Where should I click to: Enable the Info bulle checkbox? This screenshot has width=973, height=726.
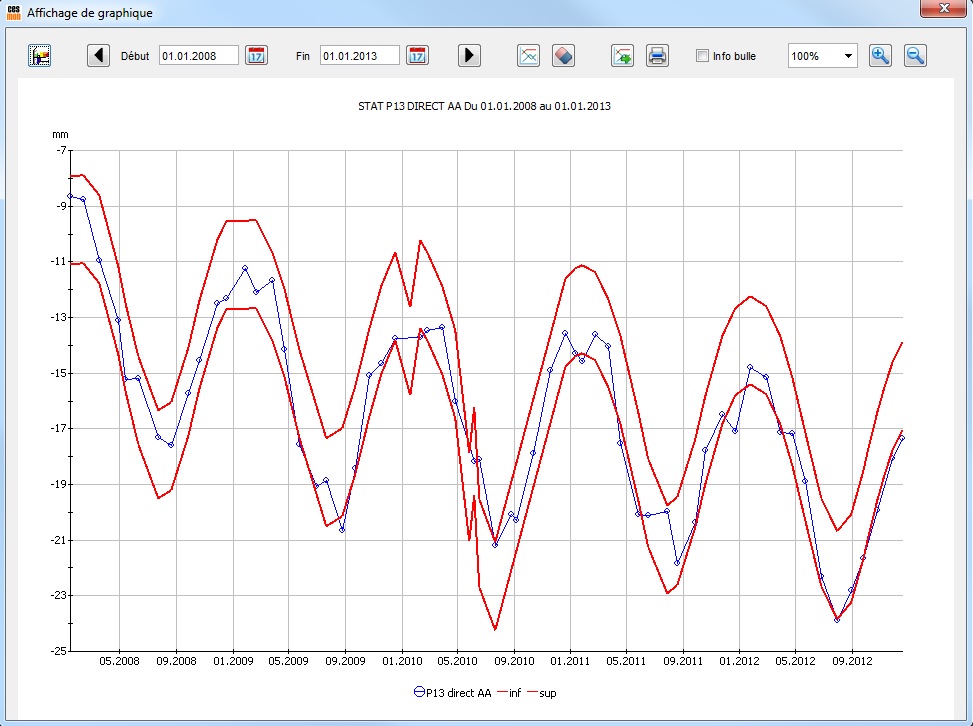(702, 56)
